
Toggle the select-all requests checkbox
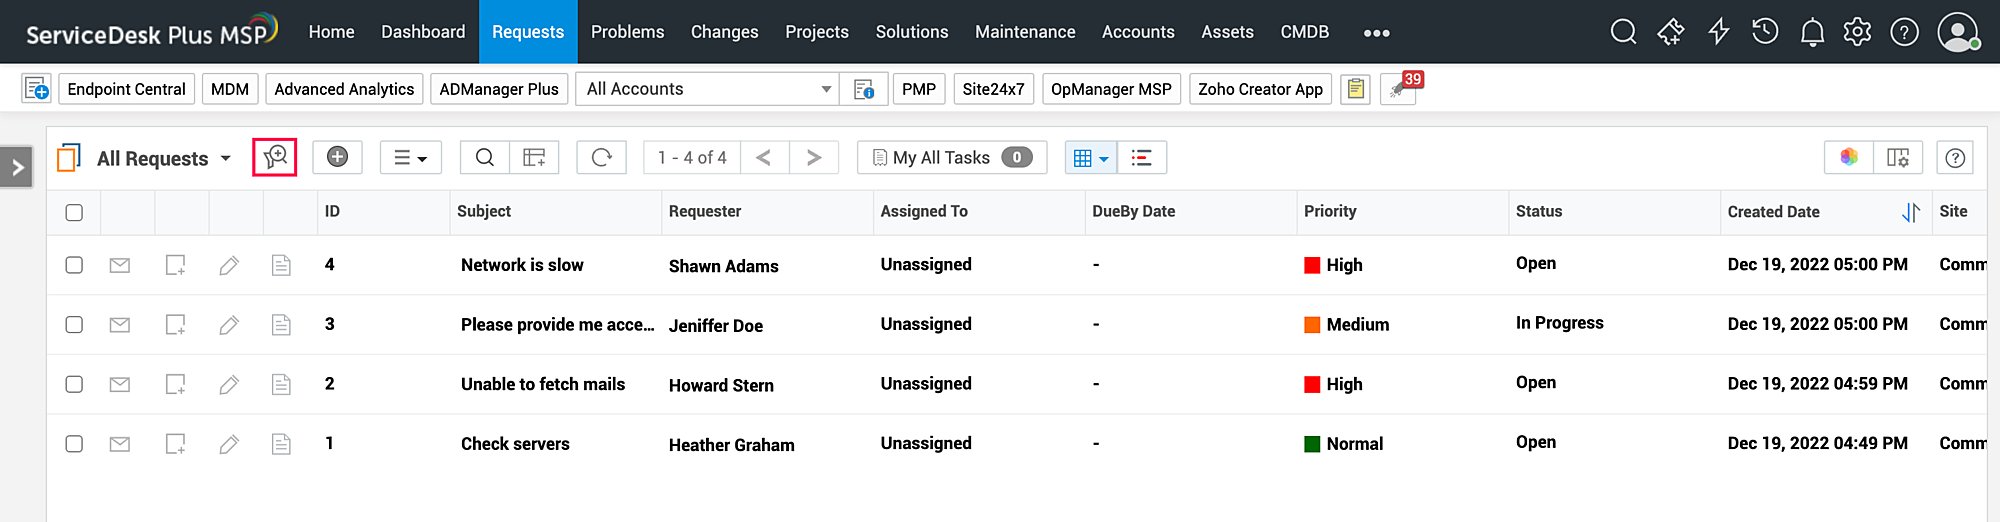(x=74, y=212)
